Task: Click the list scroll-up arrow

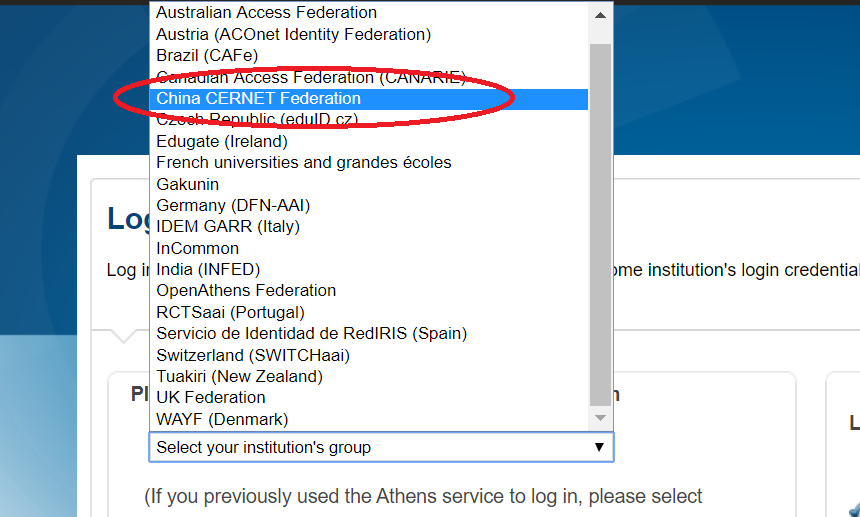Action: tap(600, 15)
